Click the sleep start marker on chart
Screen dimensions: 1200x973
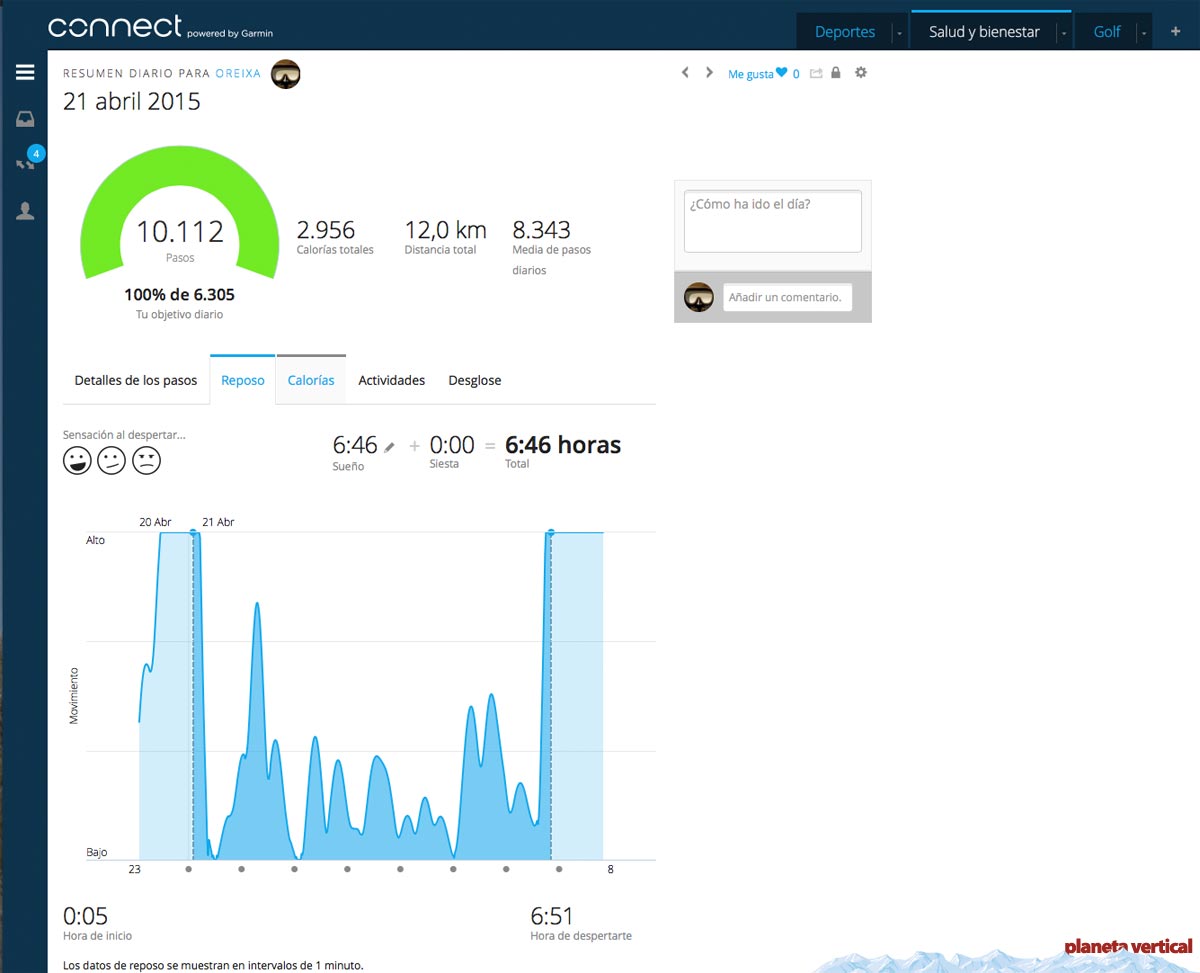pyautogui.click(x=194, y=534)
